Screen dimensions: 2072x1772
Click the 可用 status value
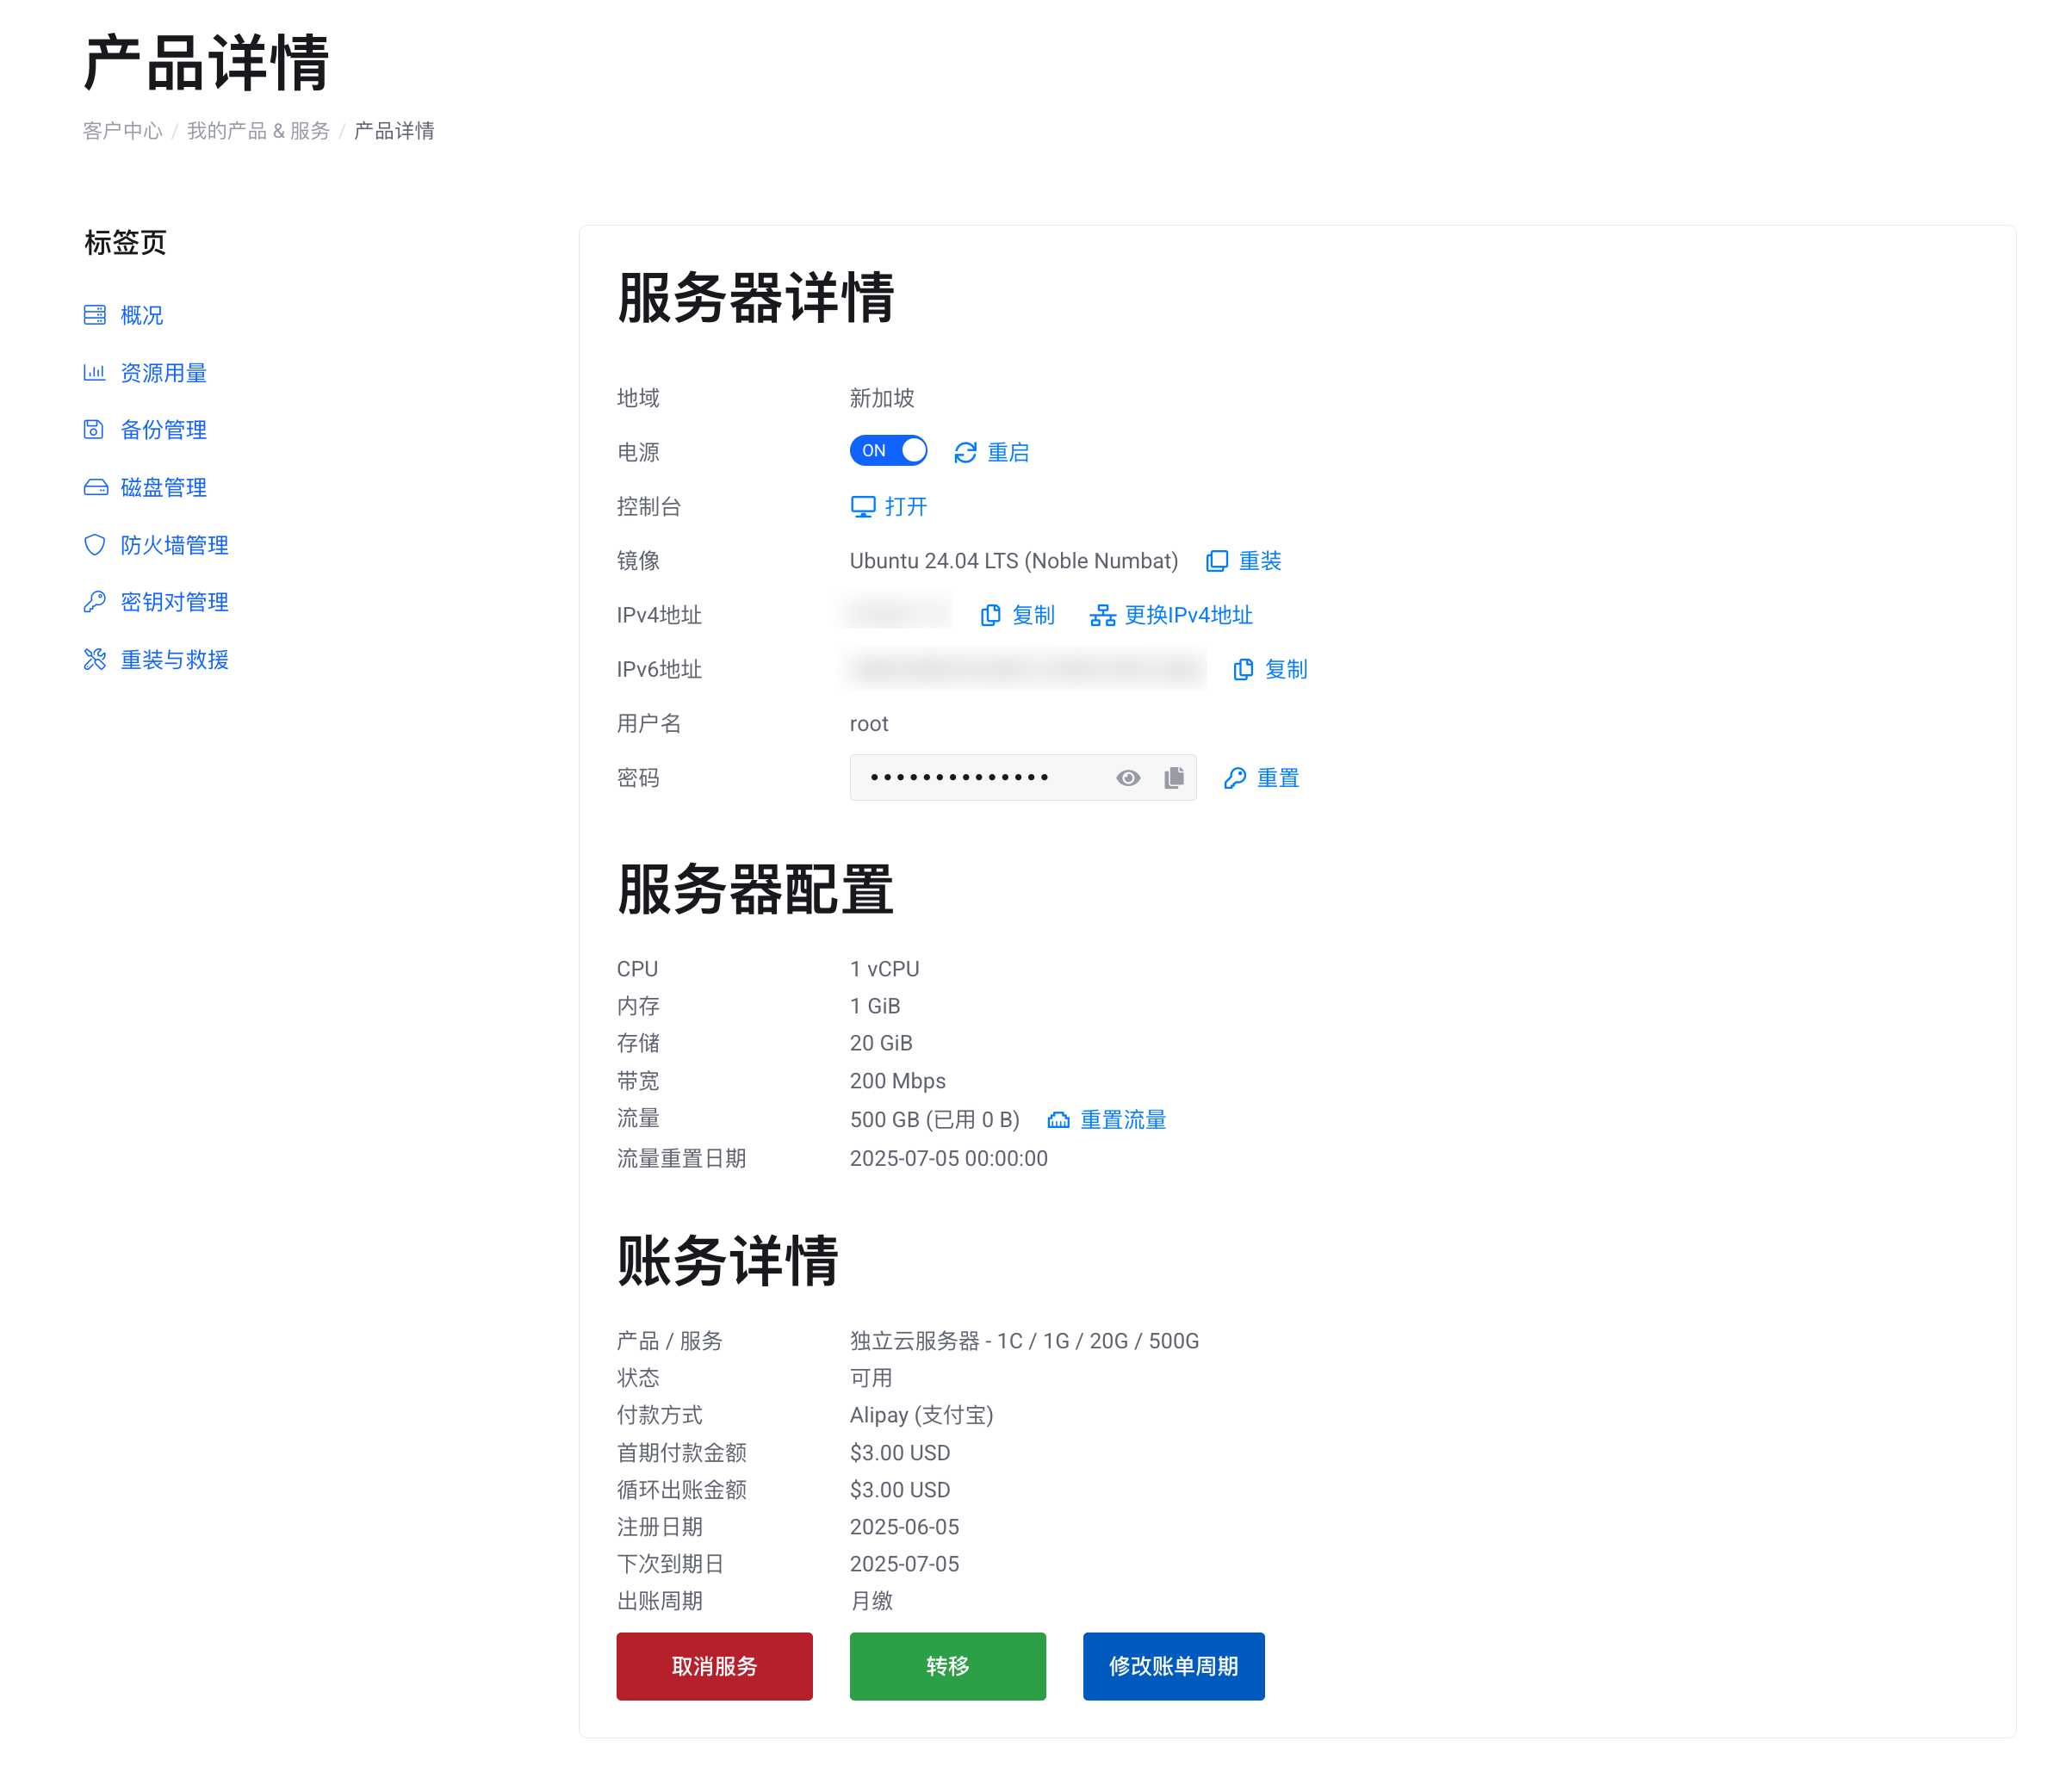click(x=871, y=1378)
